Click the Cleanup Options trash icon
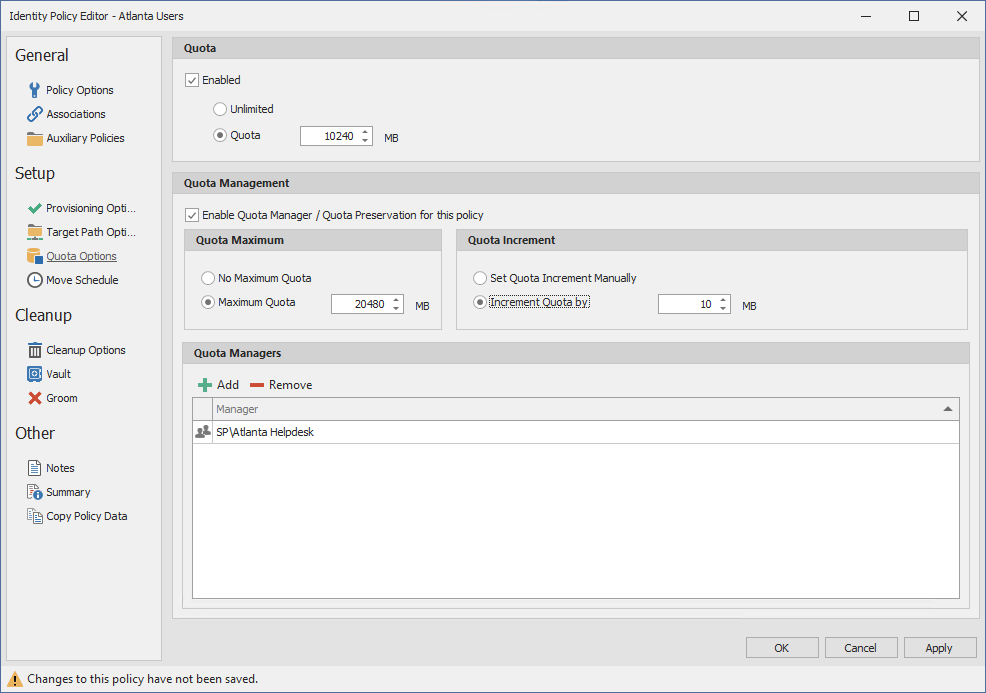 (34, 350)
